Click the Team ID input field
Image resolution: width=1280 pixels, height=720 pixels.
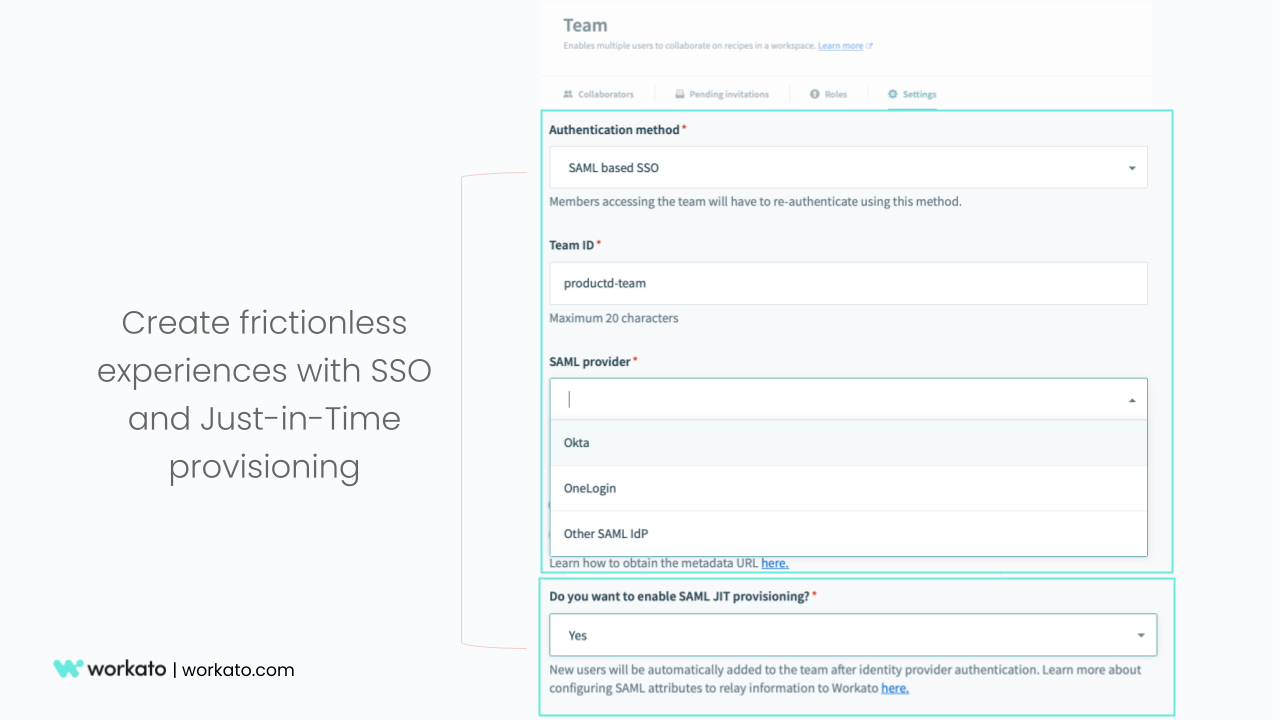coord(848,283)
